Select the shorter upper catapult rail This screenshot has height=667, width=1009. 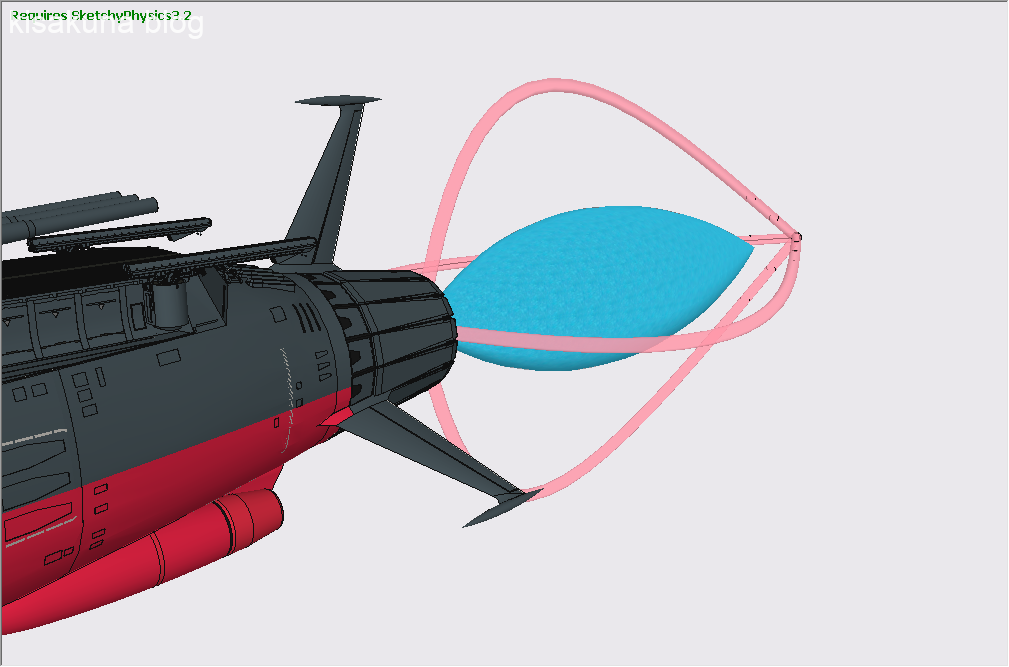pos(120,232)
